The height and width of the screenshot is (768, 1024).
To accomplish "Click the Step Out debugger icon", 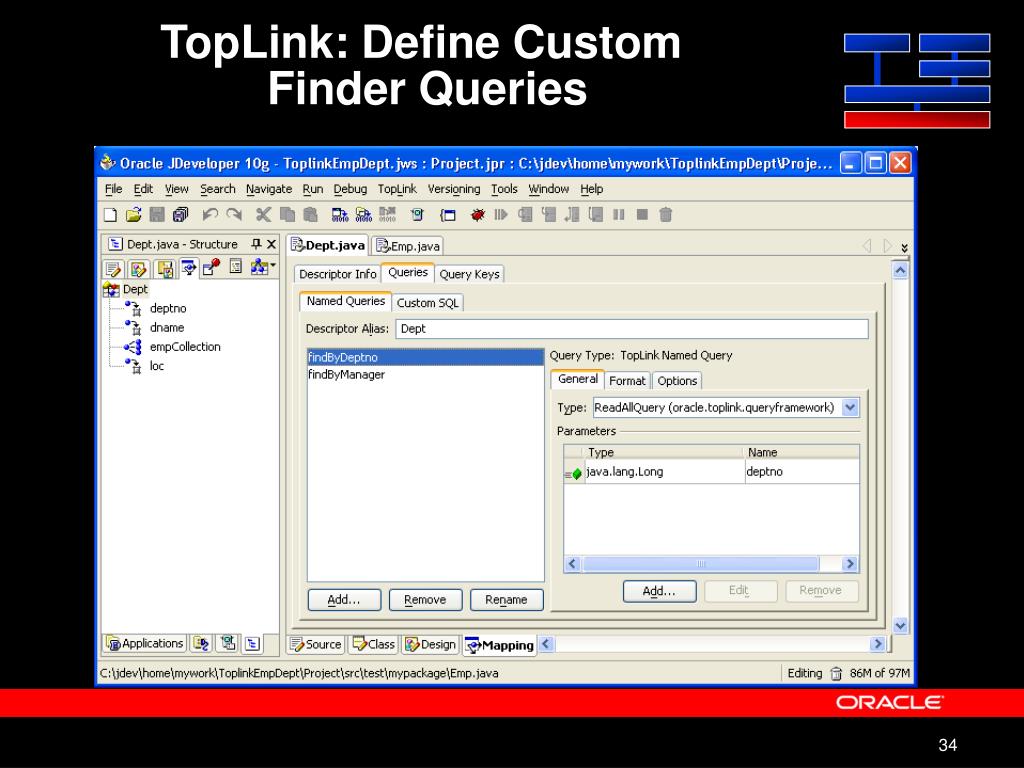I will (x=572, y=215).
